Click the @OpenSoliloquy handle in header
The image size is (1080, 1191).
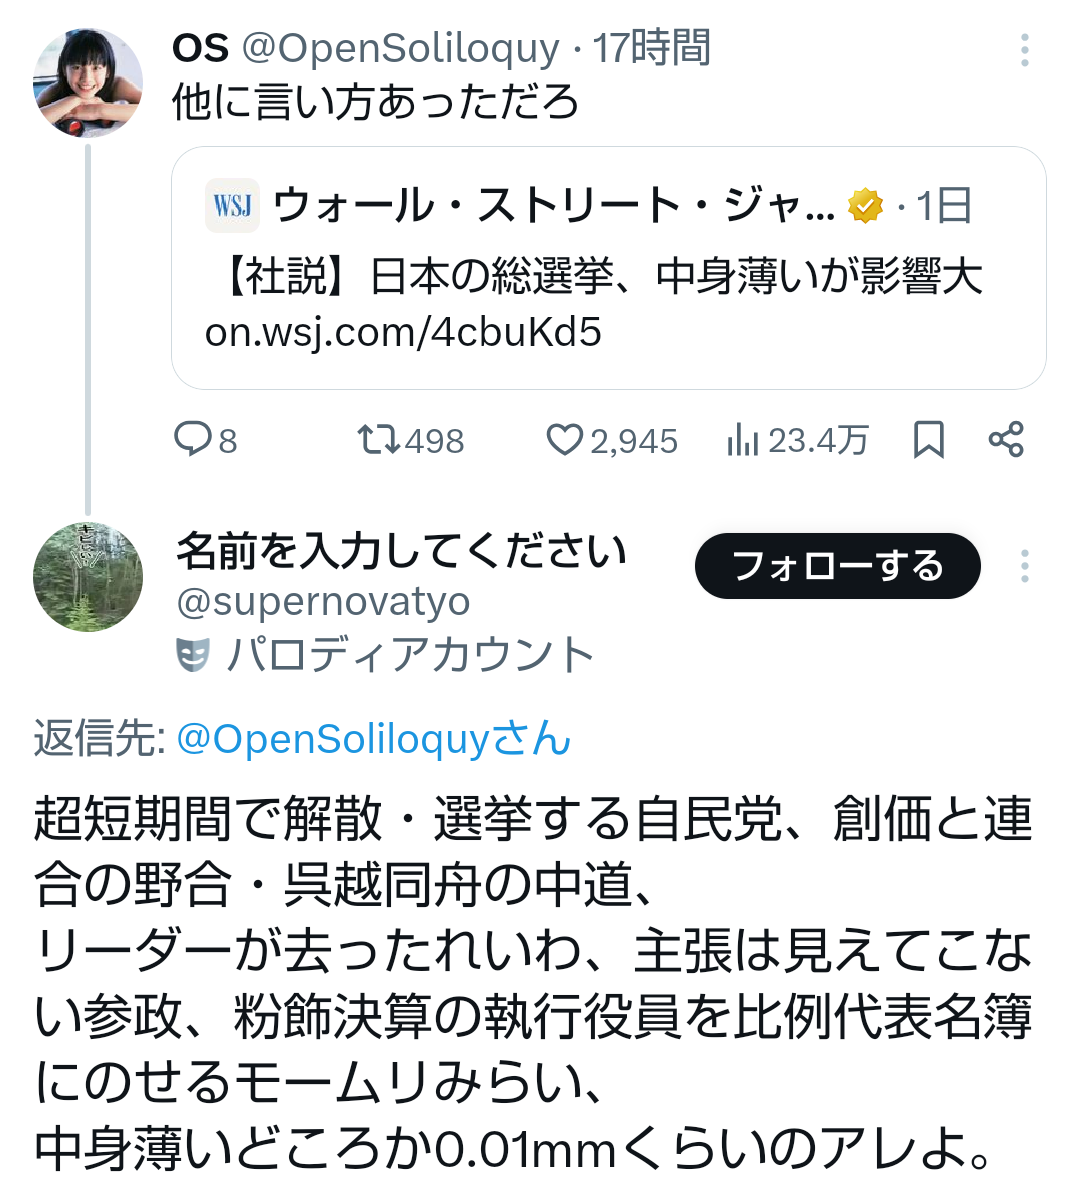[400, 48]
